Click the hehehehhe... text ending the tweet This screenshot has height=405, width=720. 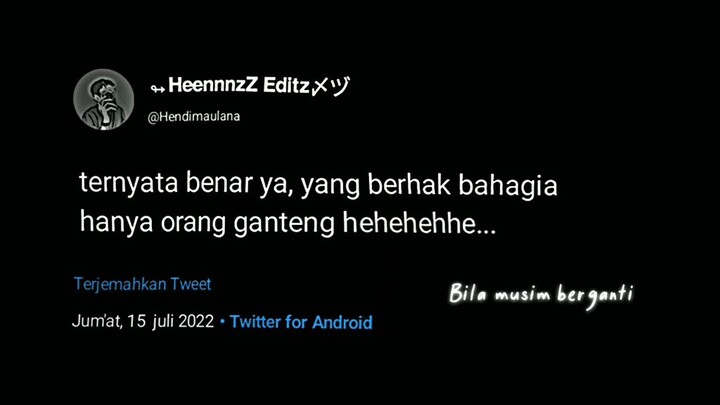click(x=419, y=223)
